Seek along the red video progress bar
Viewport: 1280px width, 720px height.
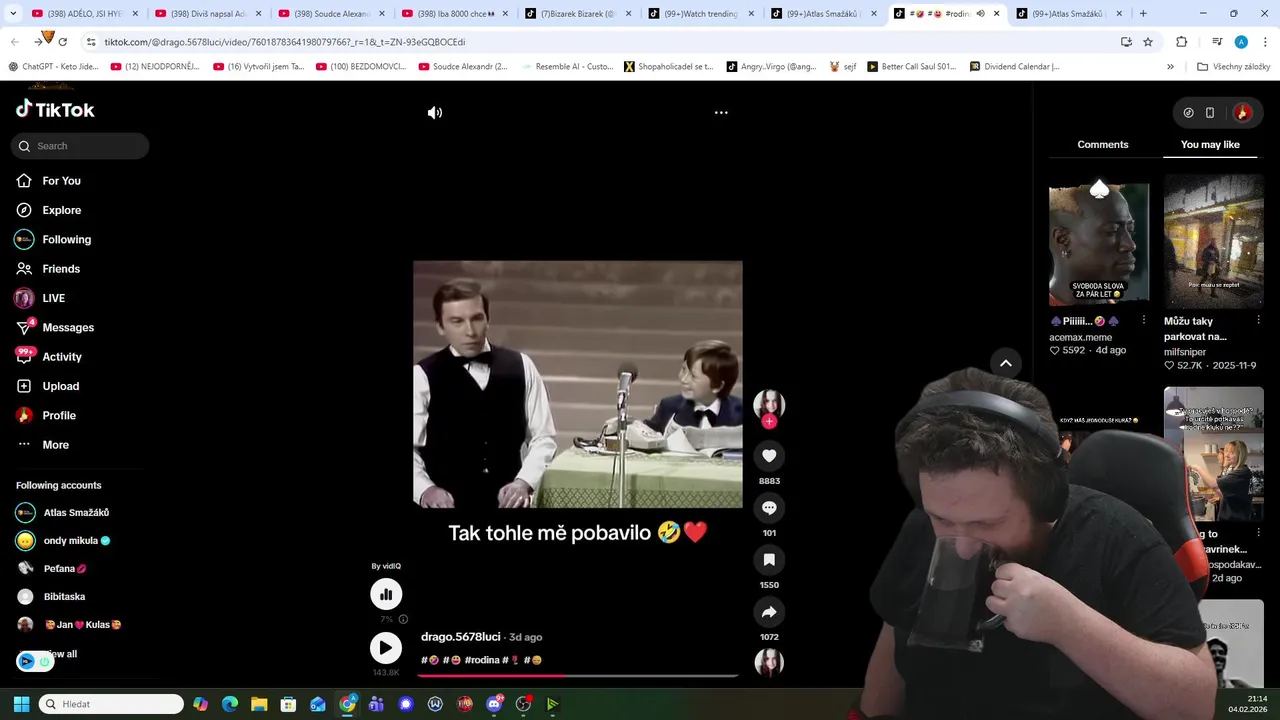click(578, 675)
